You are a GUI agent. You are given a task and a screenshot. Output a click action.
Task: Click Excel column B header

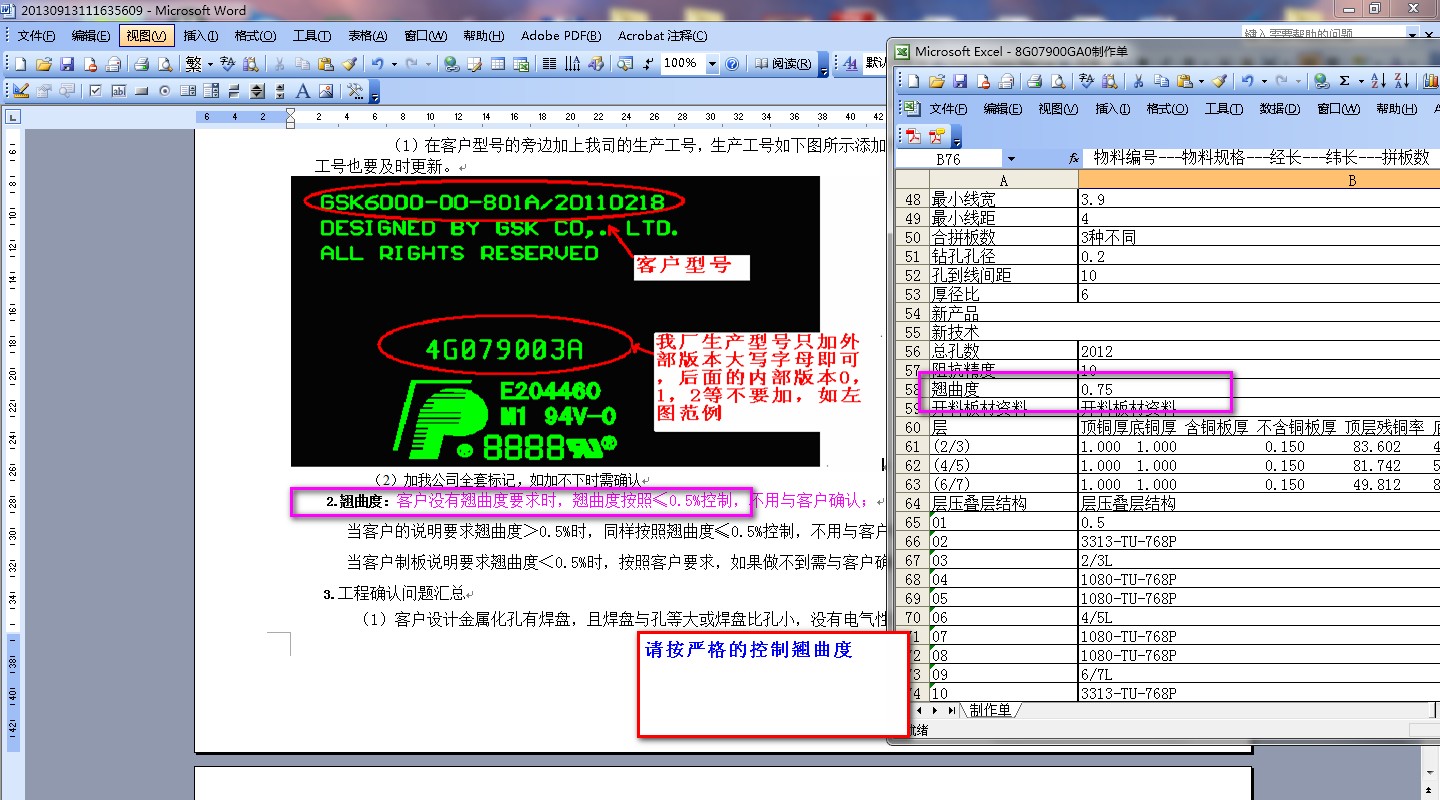(x=1259, y=180)
